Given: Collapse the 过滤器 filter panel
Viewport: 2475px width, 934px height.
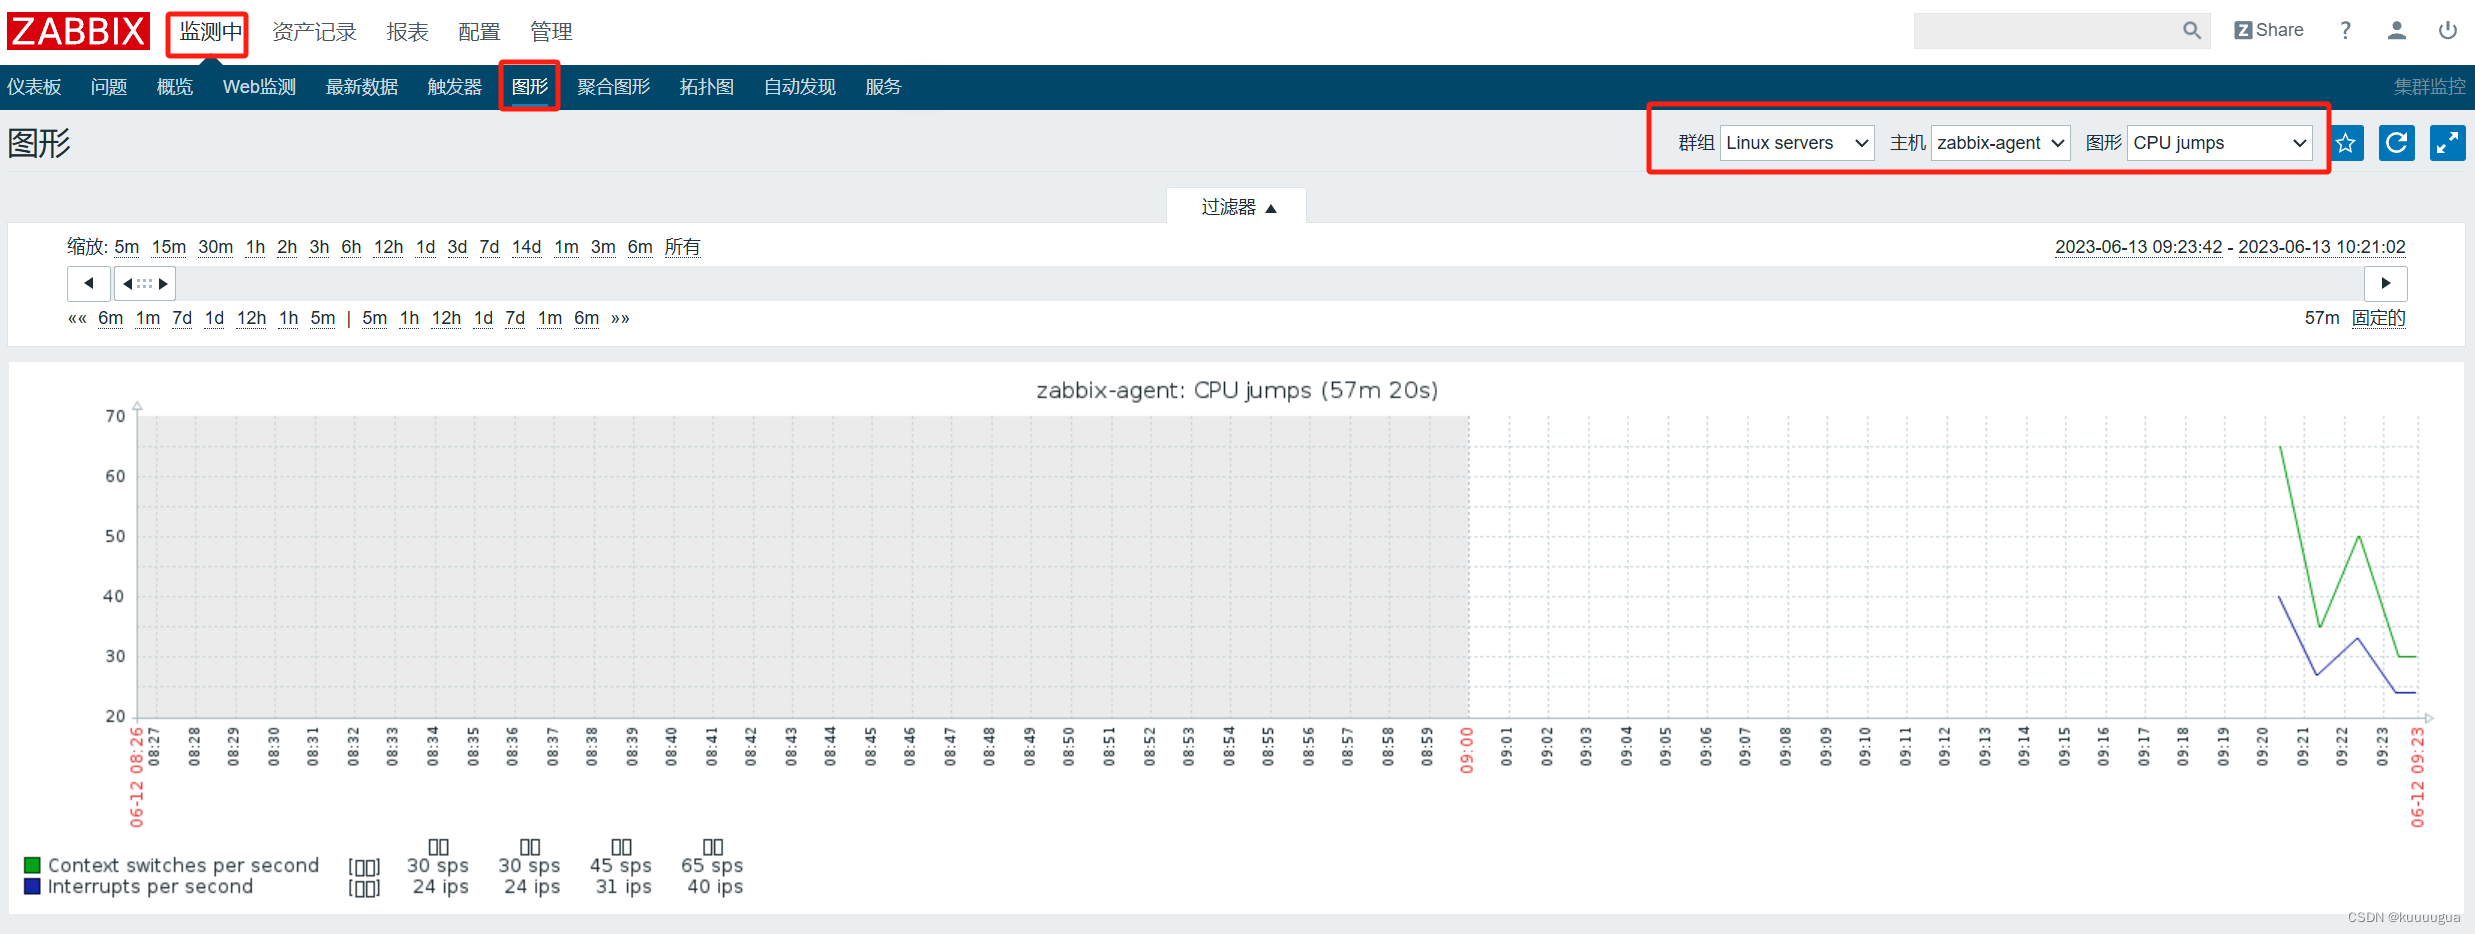Looking at the screenshot, I should (x=1237, y=207).
